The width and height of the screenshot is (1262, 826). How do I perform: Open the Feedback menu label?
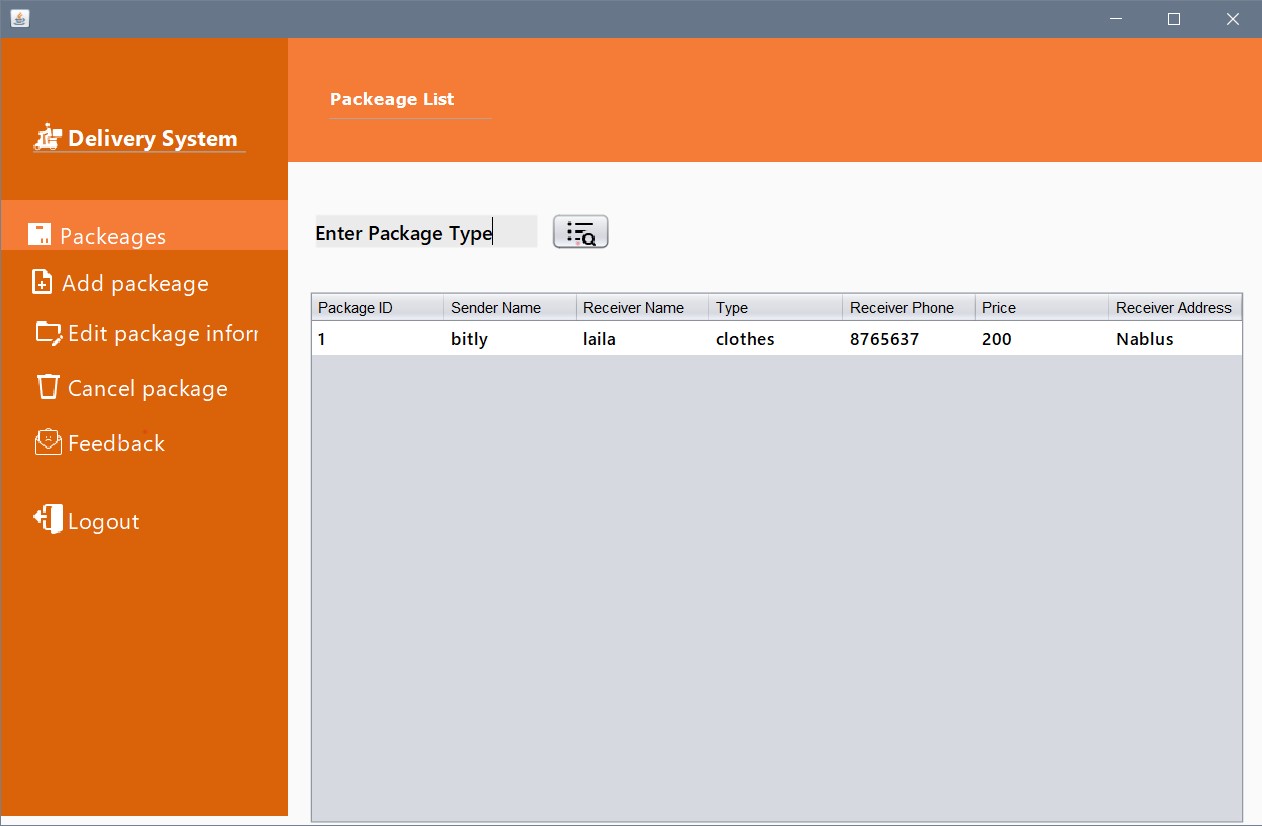[x=116, y=443]
